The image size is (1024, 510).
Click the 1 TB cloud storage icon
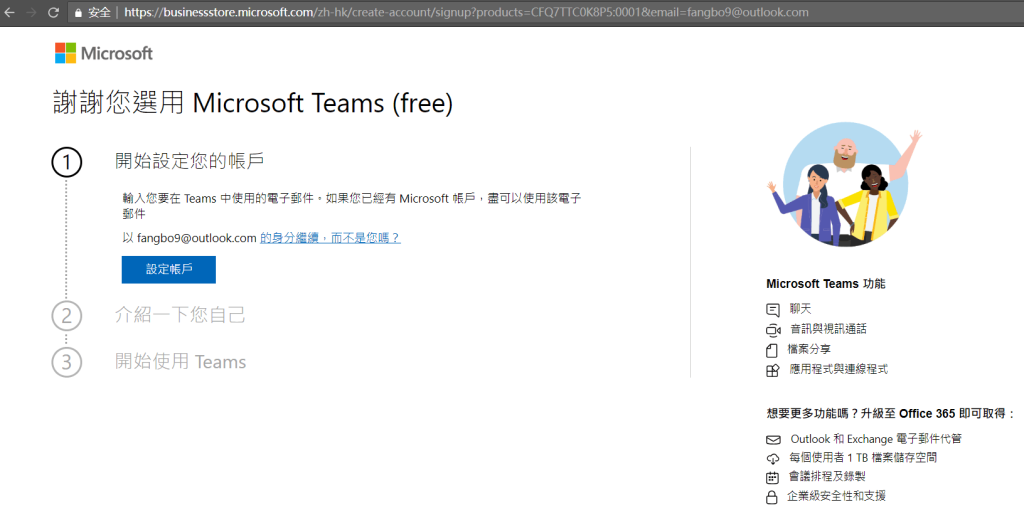pos(773,458)
